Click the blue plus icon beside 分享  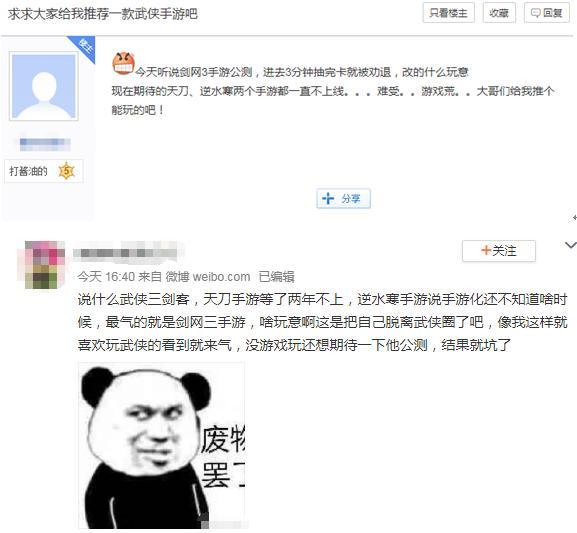point(328,198)
